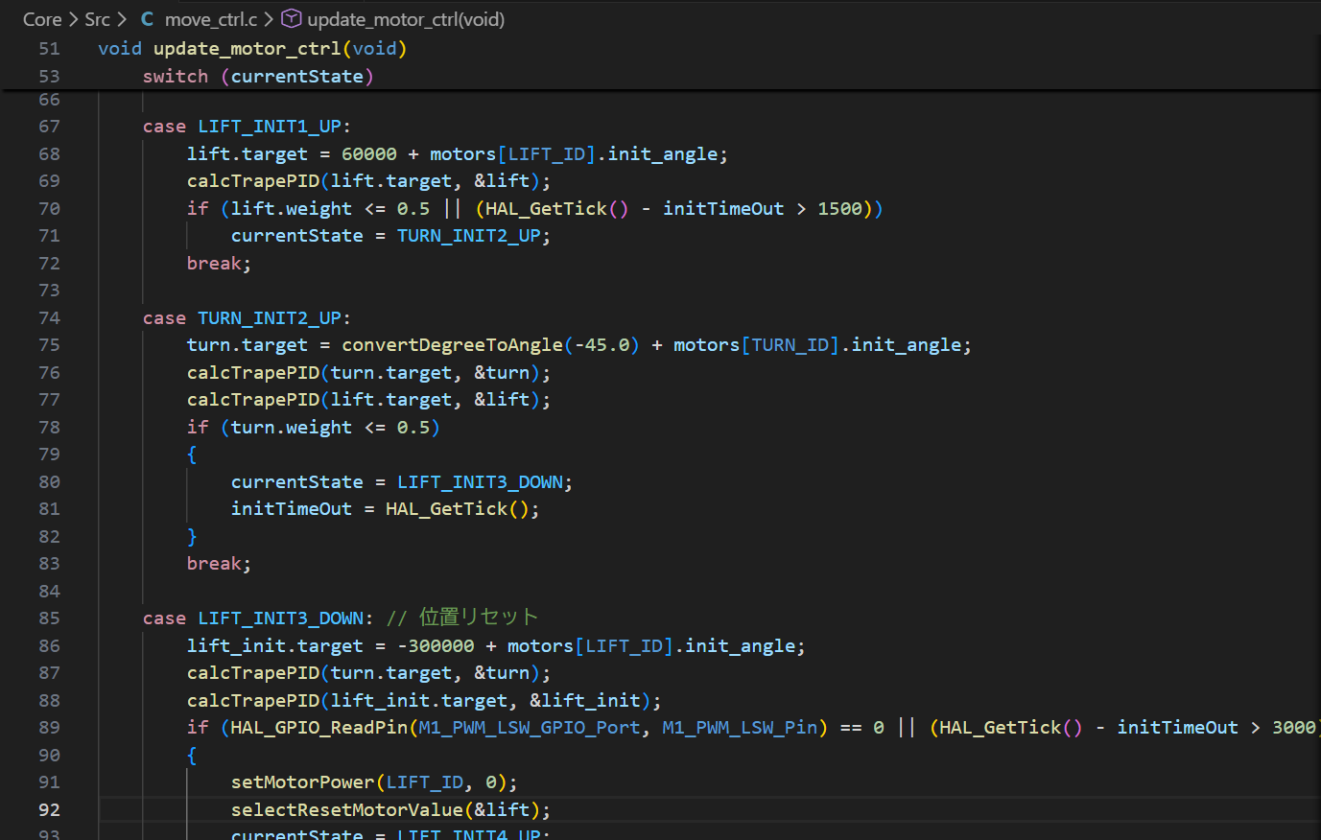This screenshot has width=1321, height=840.
Task: Click line number 85 in the gutter
Action: (49, 618)
